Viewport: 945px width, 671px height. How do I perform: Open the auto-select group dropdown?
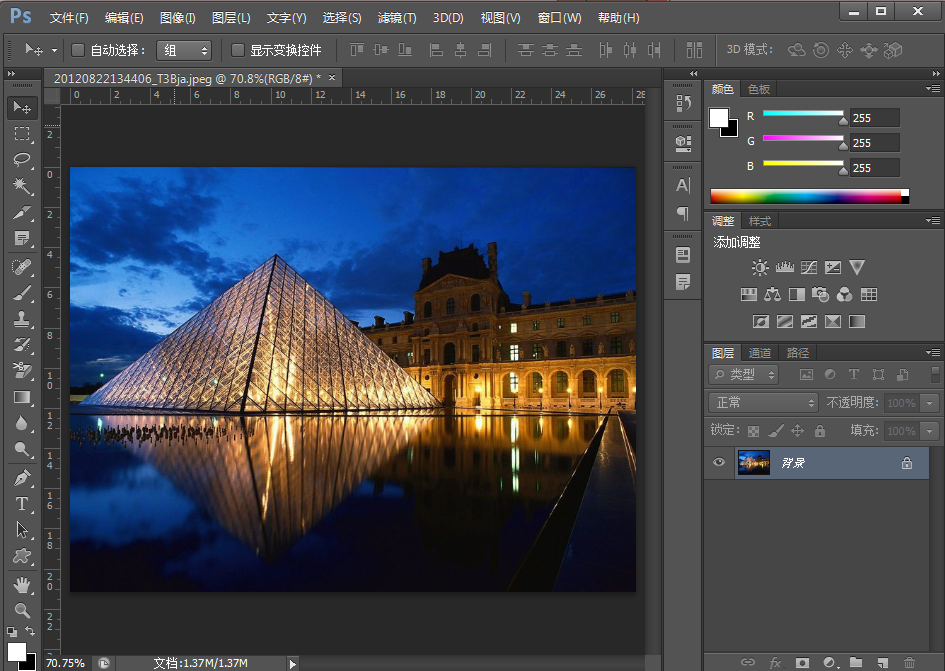point(185,50)
